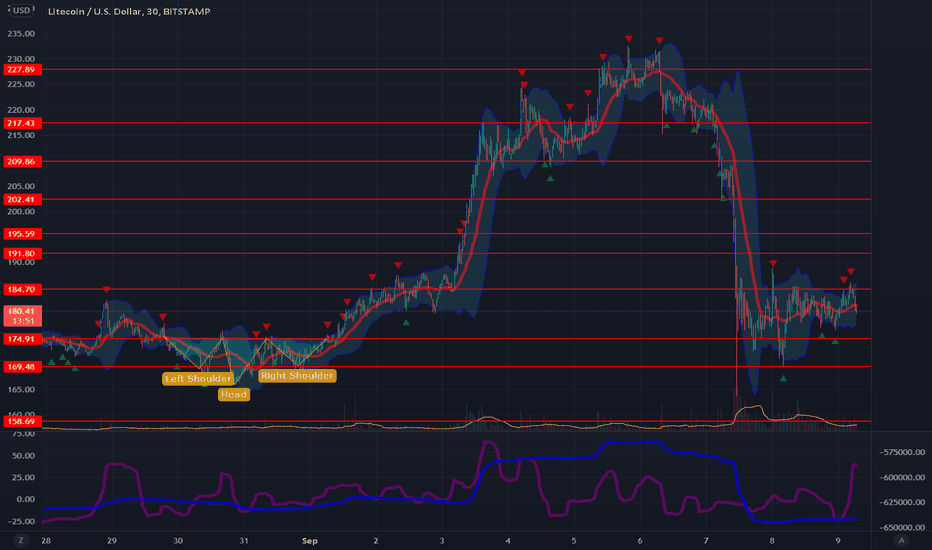Click the 191.80 red price level label
This screenshot has width=932, height=550.
pos(23,253)
